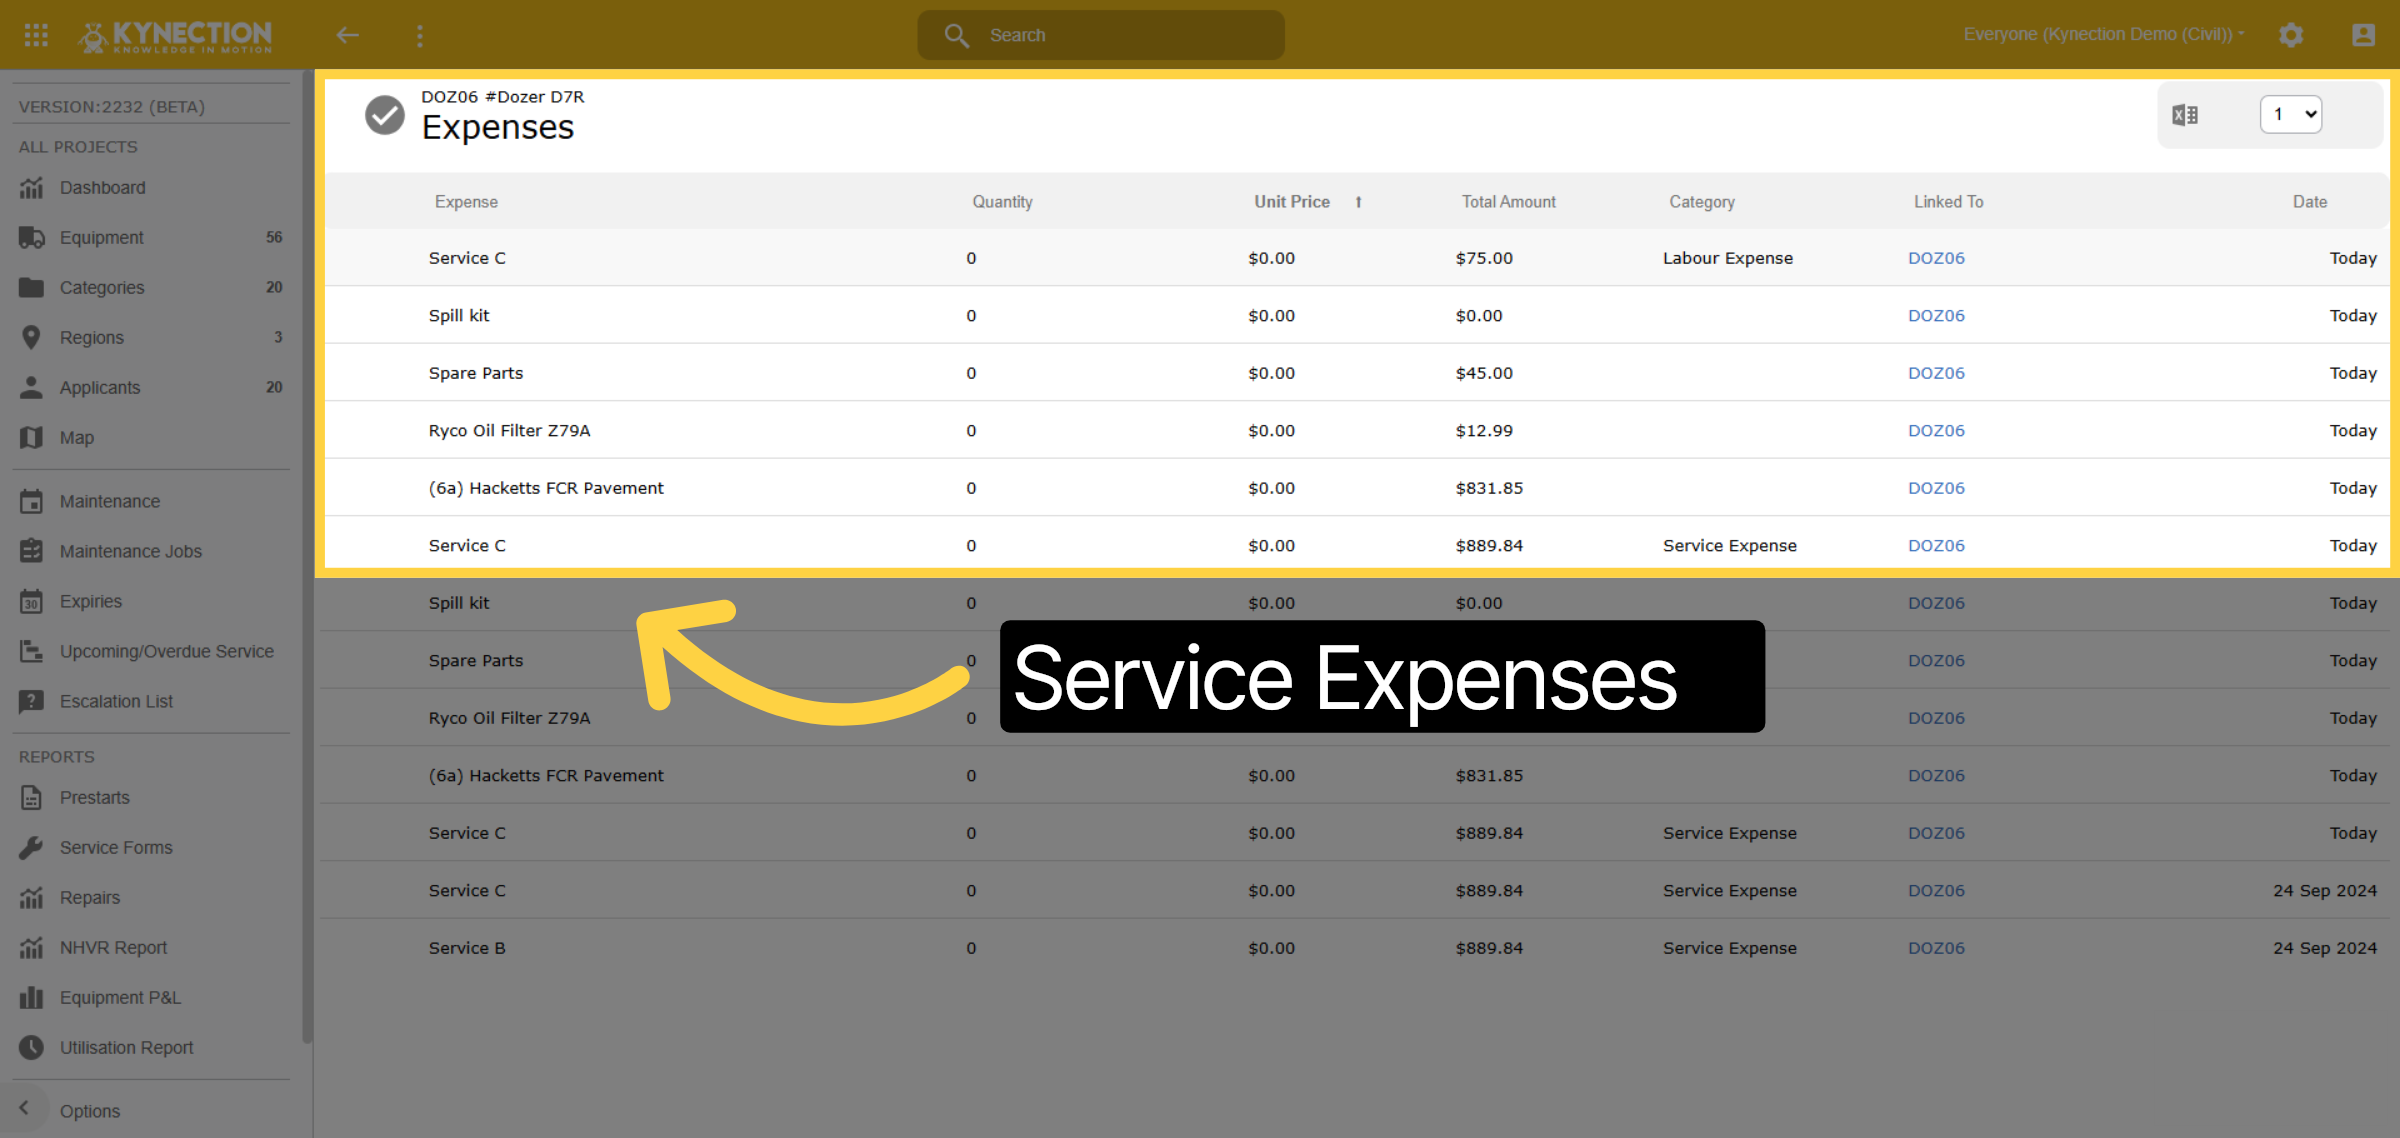Screen dimensions: 2400x1138
Task: Click the Upcoming/Overdue Service icon
Action: tap(32, 652)
